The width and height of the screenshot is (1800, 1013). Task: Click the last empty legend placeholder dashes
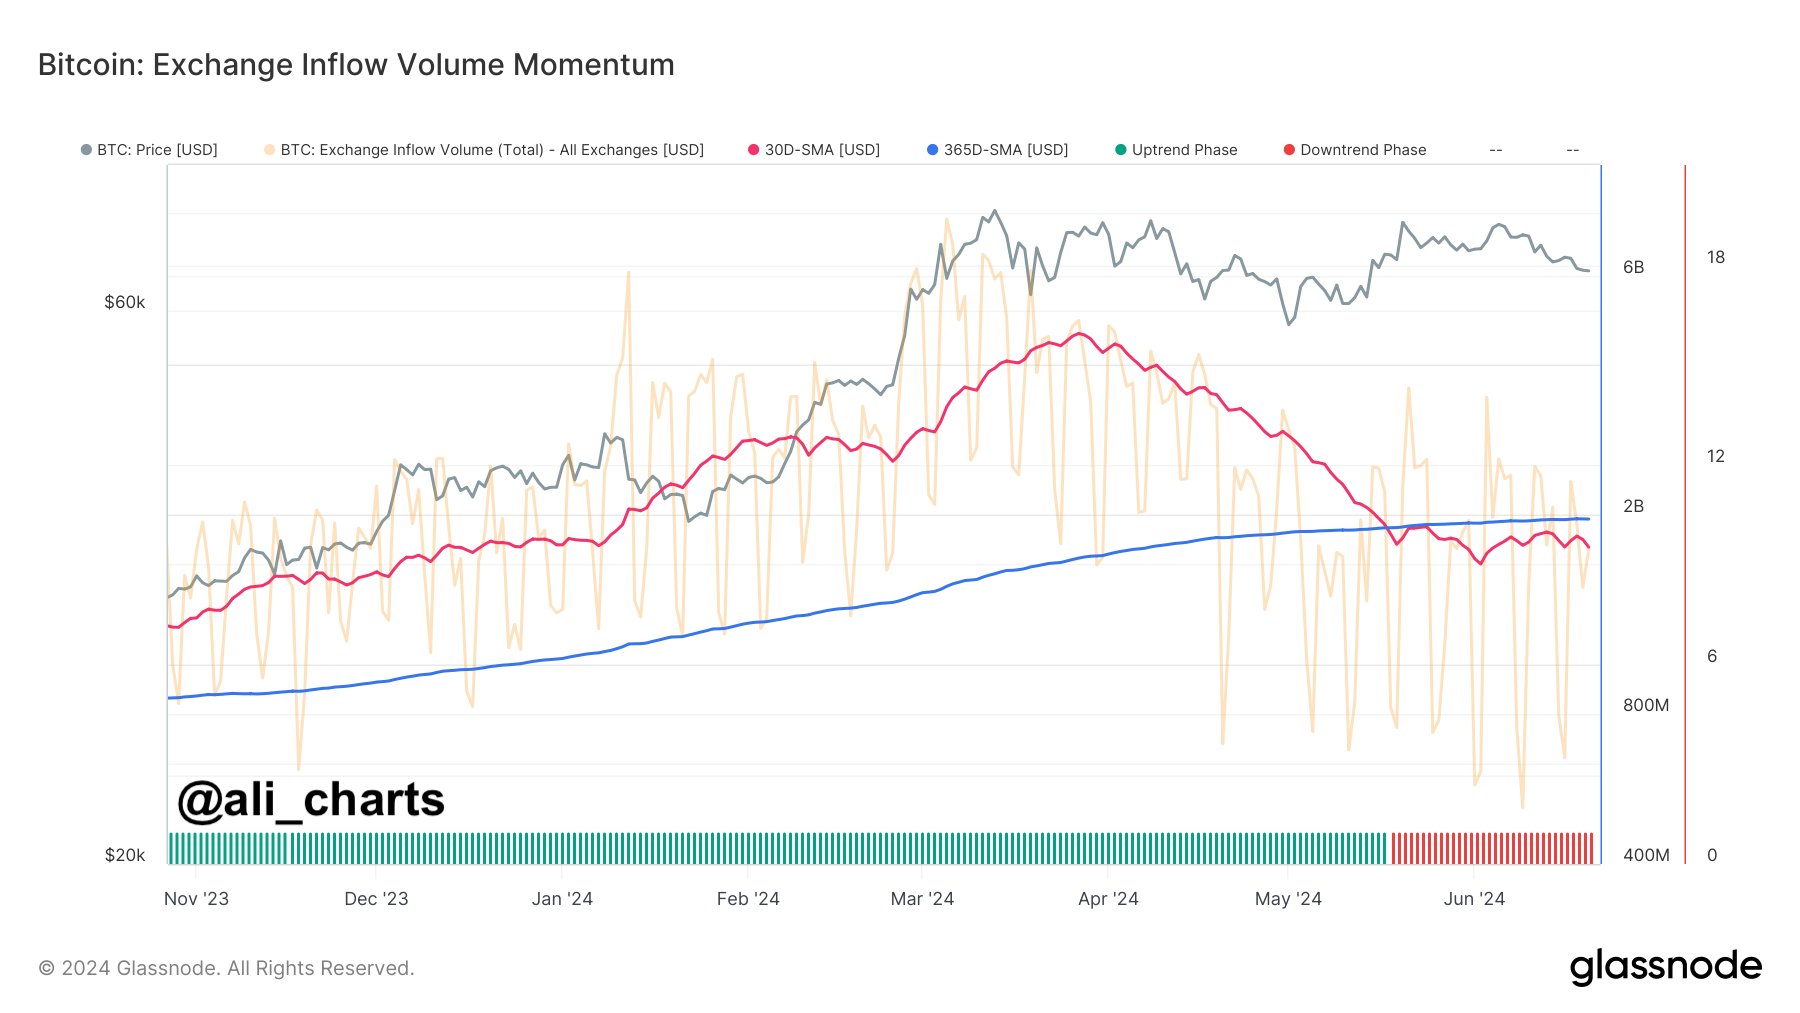click(1573, 150)
